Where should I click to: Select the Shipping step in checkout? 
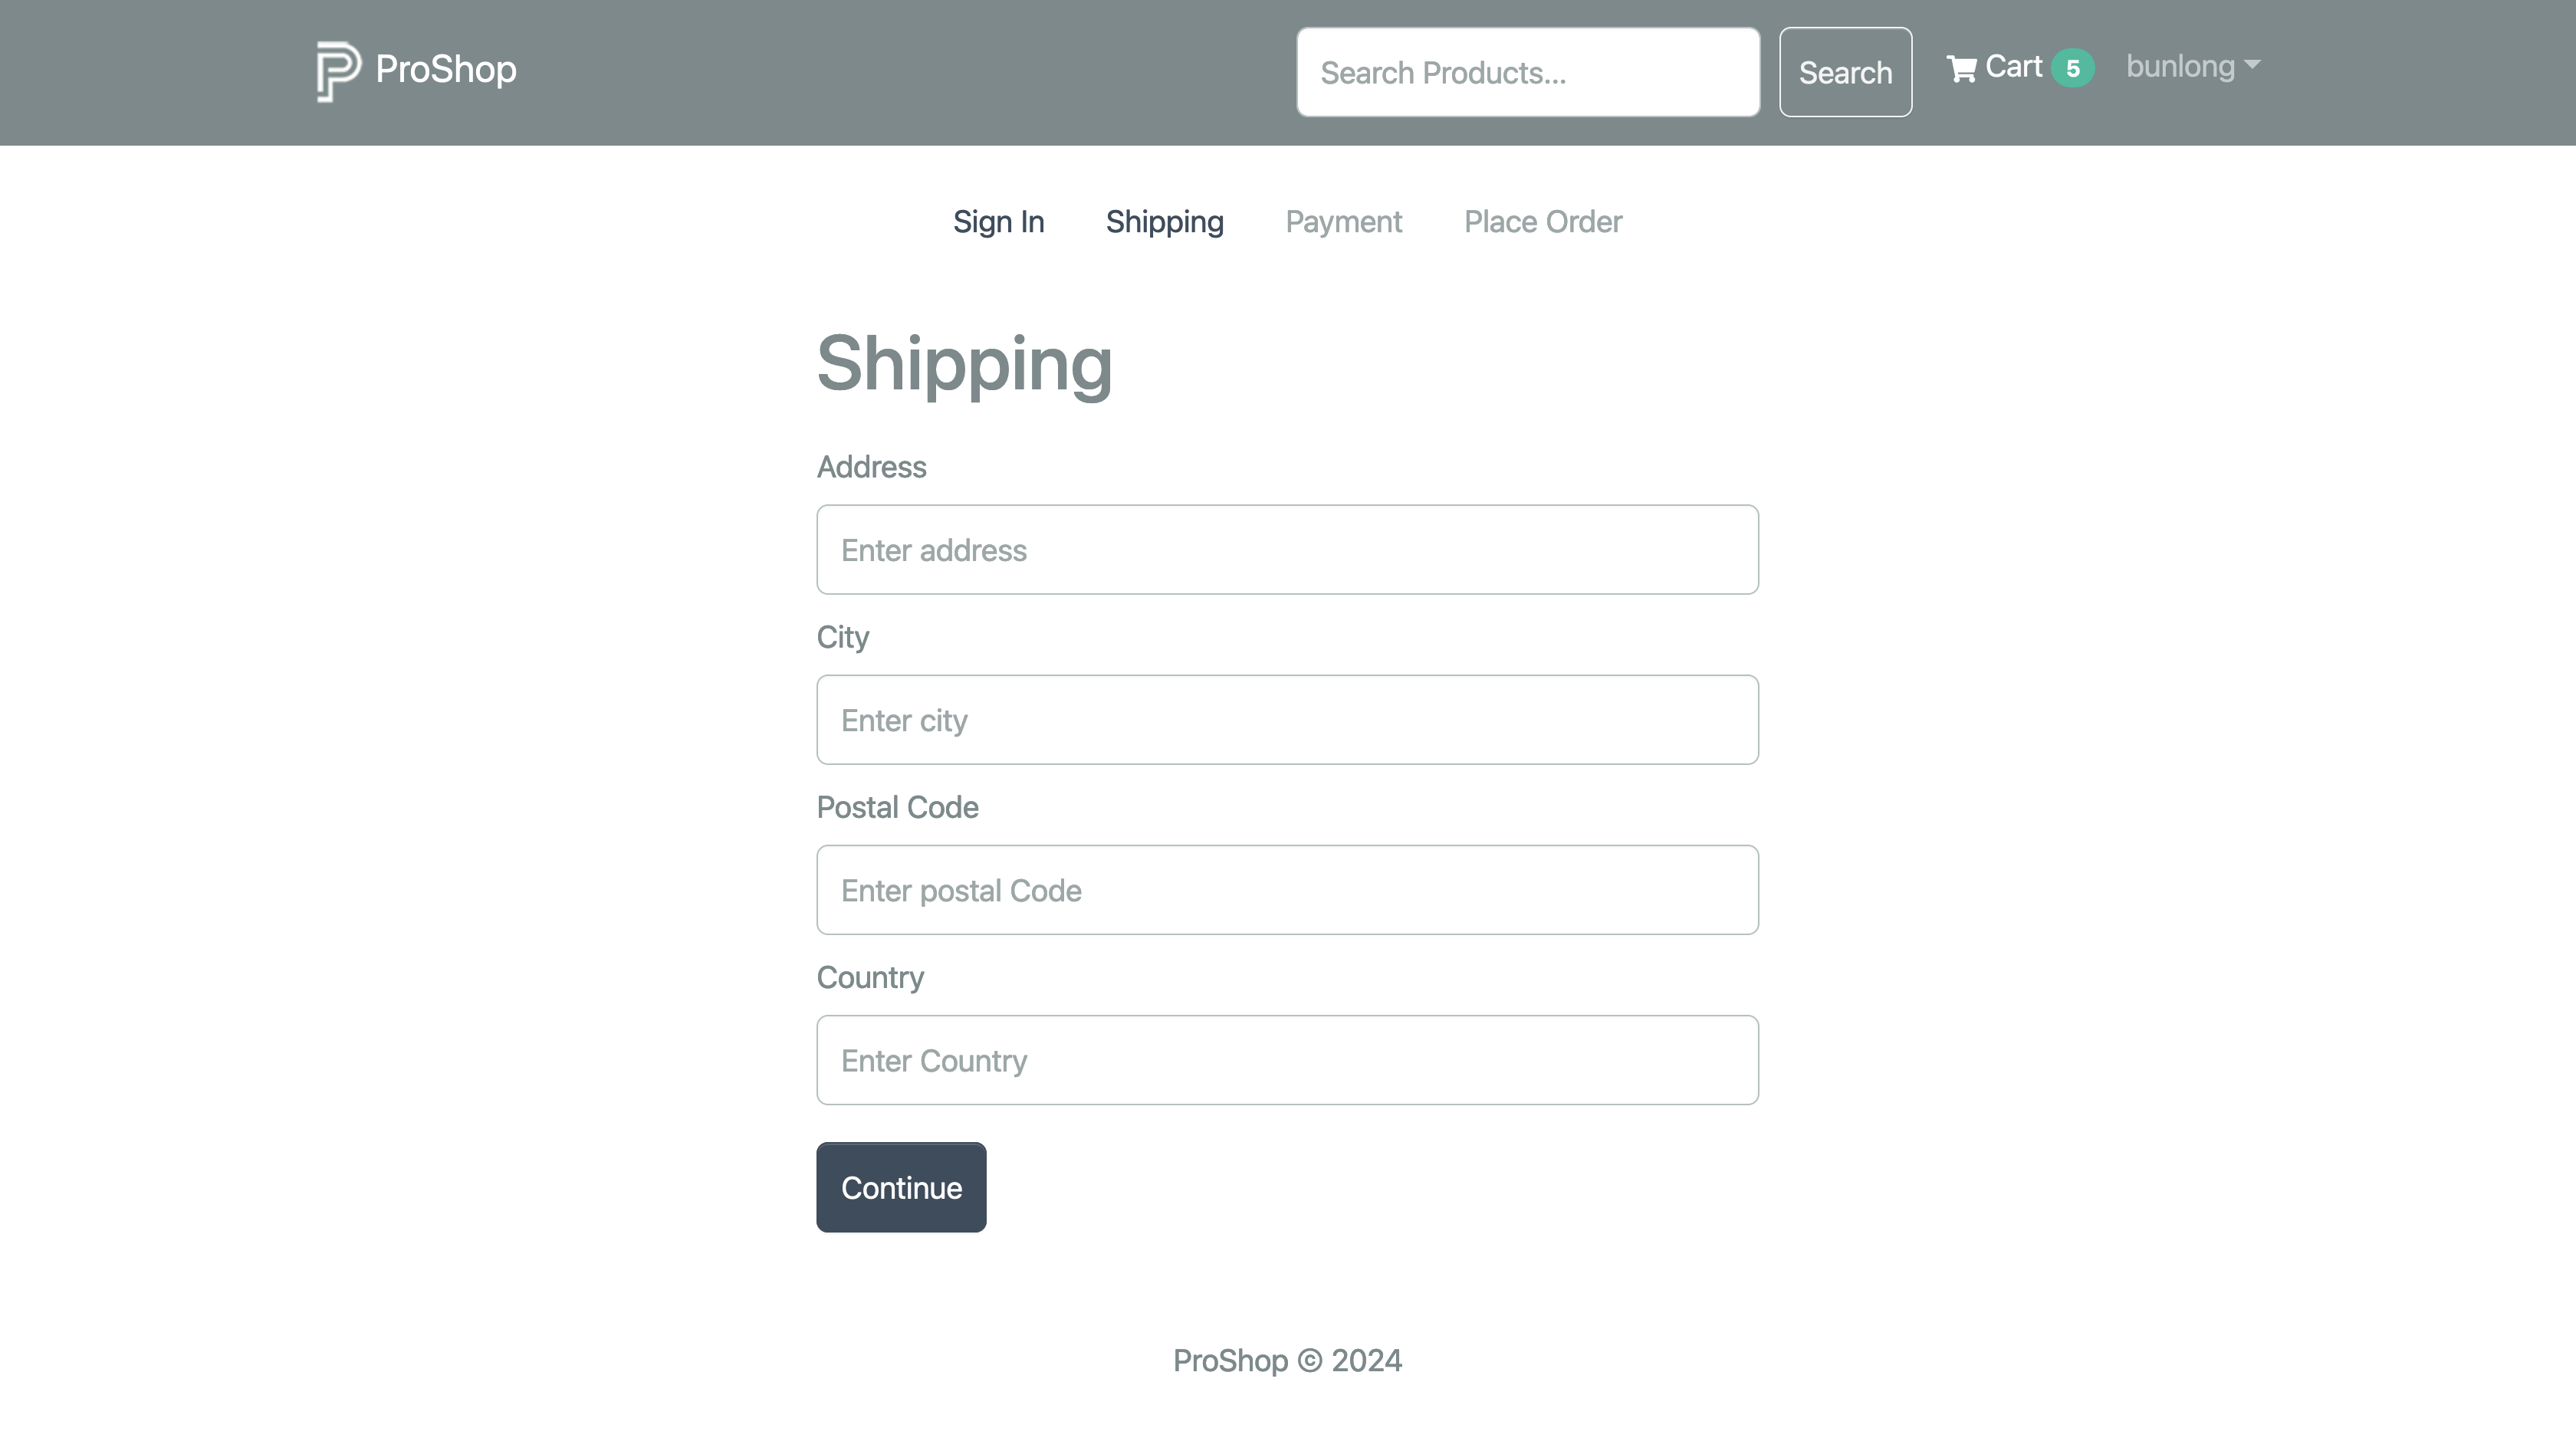(1164, 221)
